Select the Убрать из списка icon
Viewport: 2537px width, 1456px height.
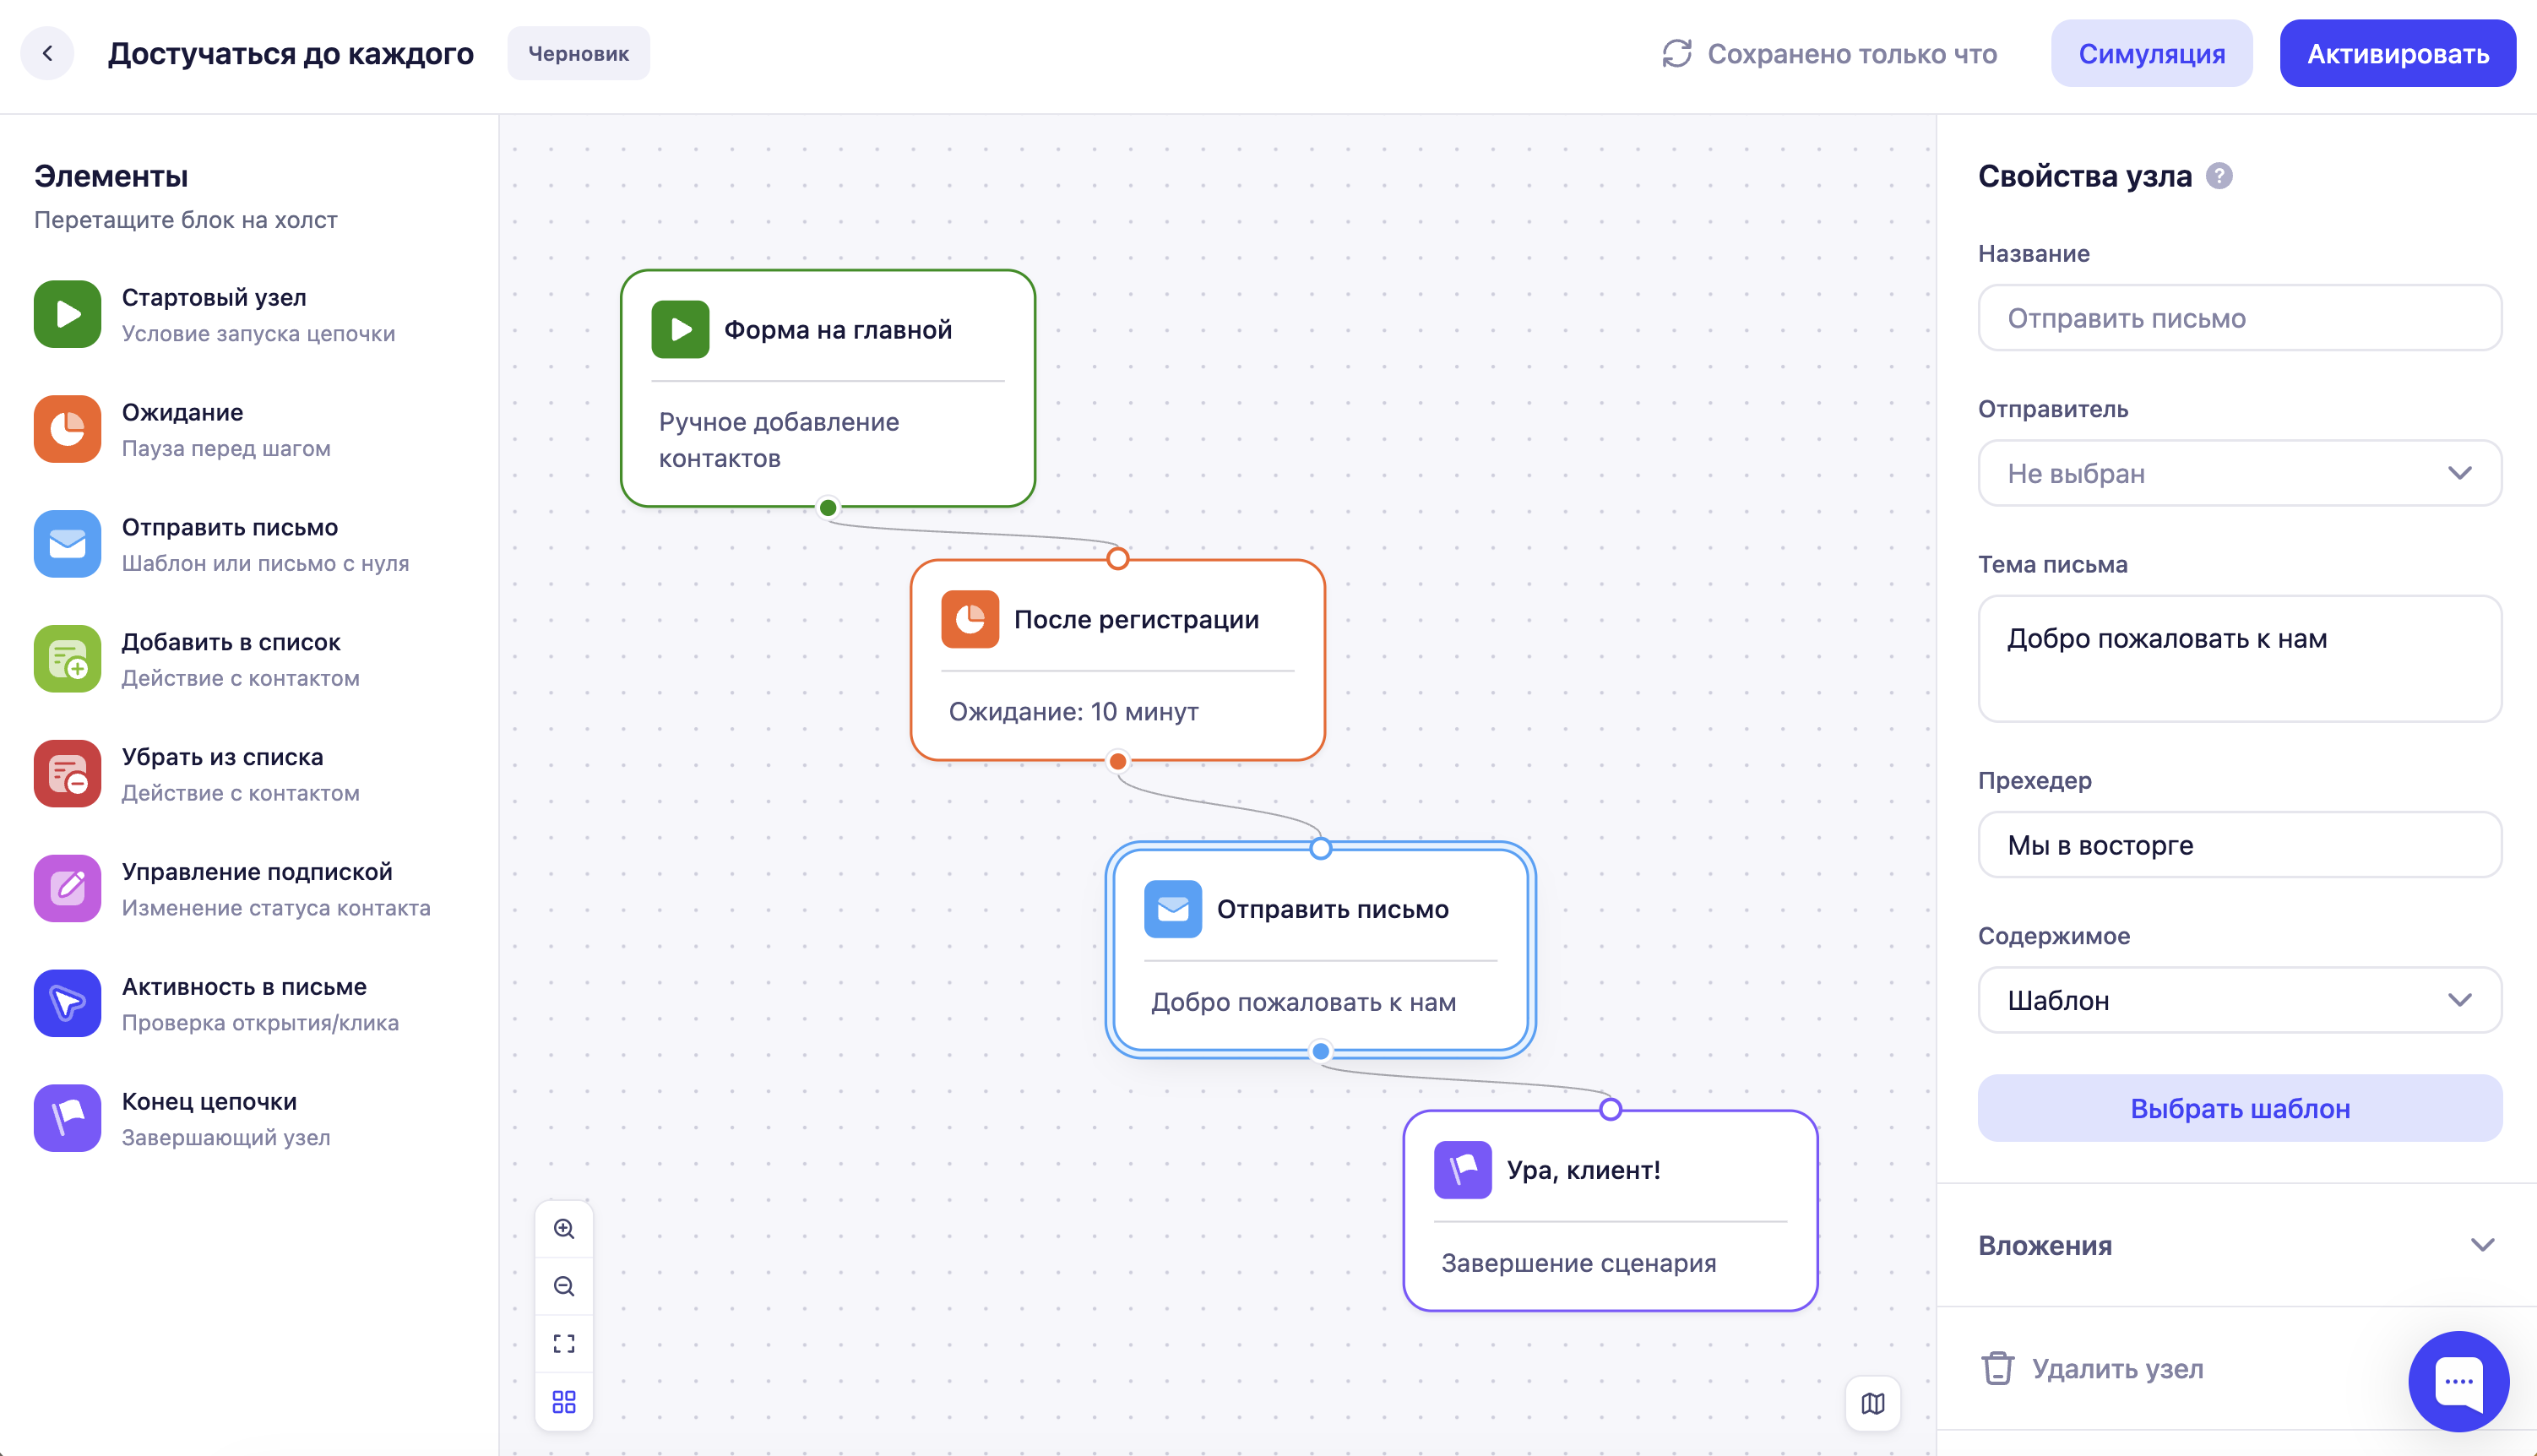click(67, 774)
